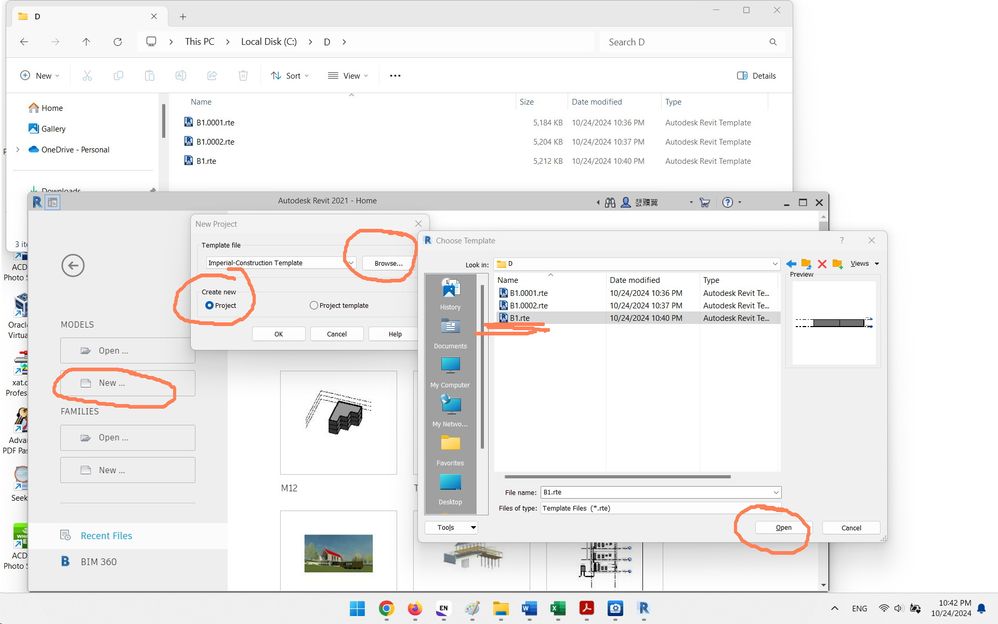
Task: Click the up arrow in File Explorer
Action: click(86, 42)
